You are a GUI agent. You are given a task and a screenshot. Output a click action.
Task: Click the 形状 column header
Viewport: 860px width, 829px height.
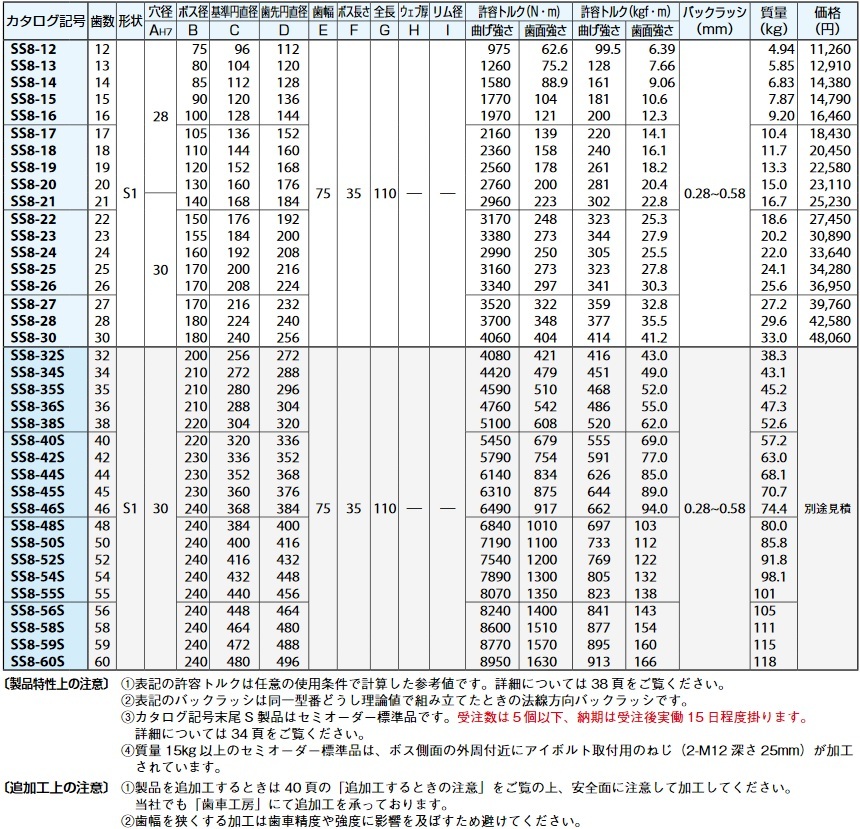coord(130,21)
